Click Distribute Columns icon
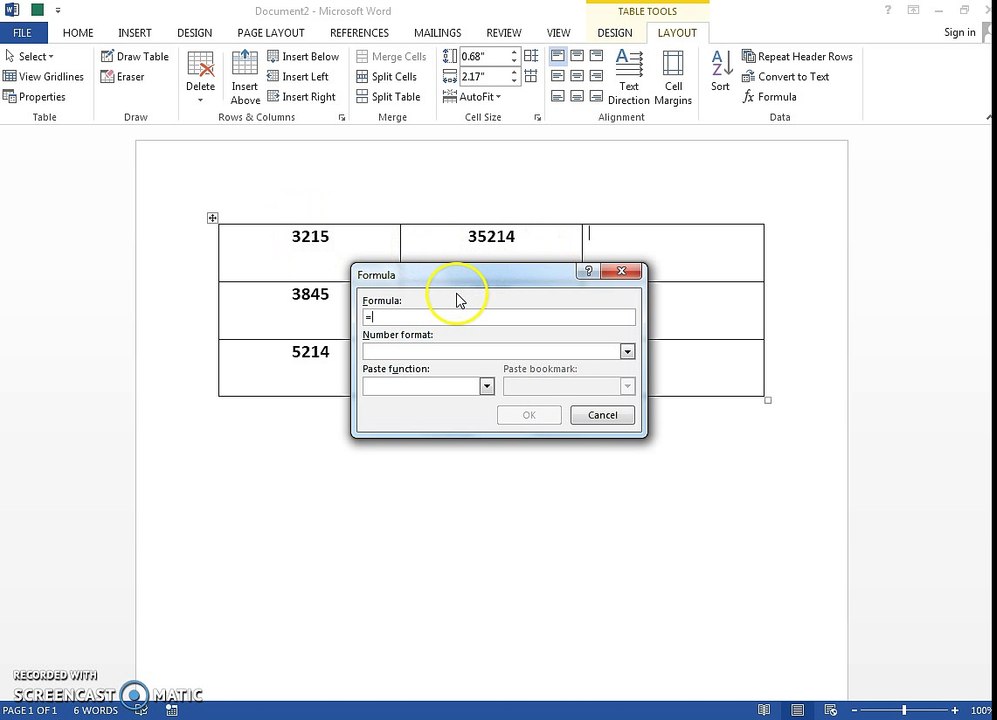The width and height of the screenshot is (997, 720). coord(531,76)
